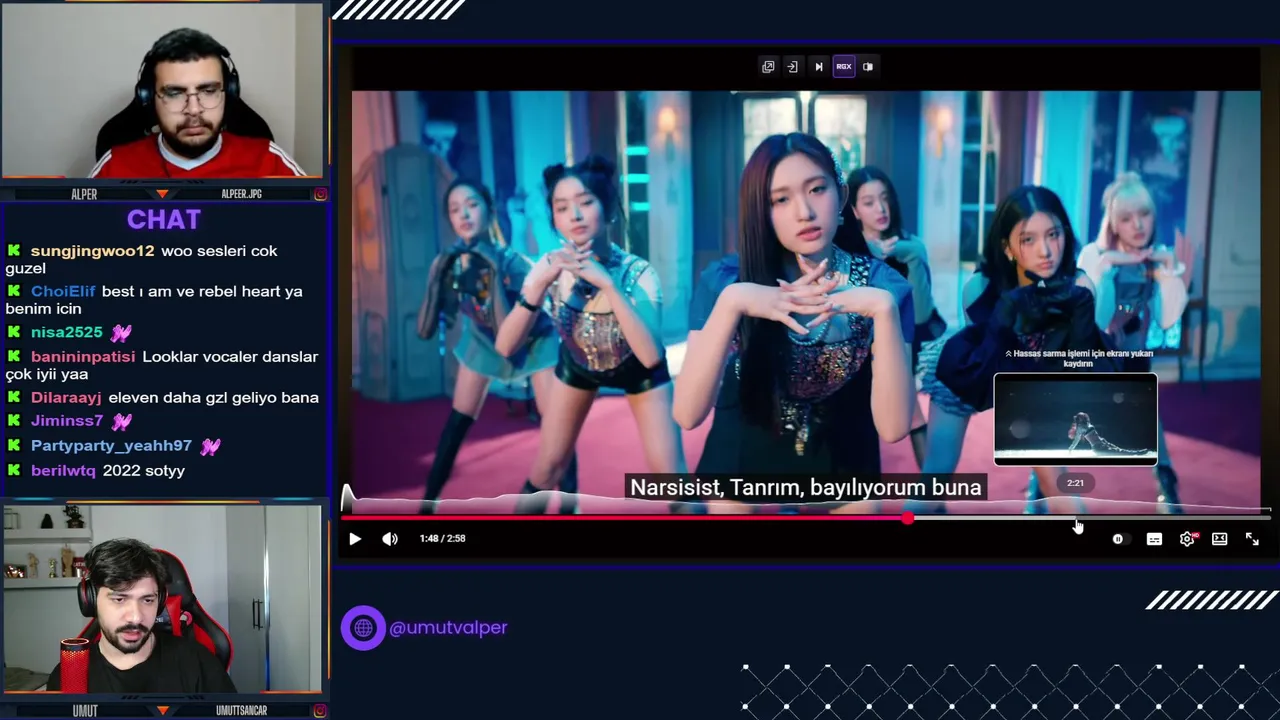Click chat username Dilaraayj
Screen dimensions: 1280x720
65,398
